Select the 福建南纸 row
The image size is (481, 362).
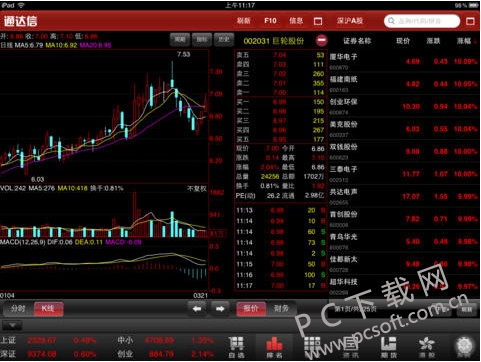[404, 84]
